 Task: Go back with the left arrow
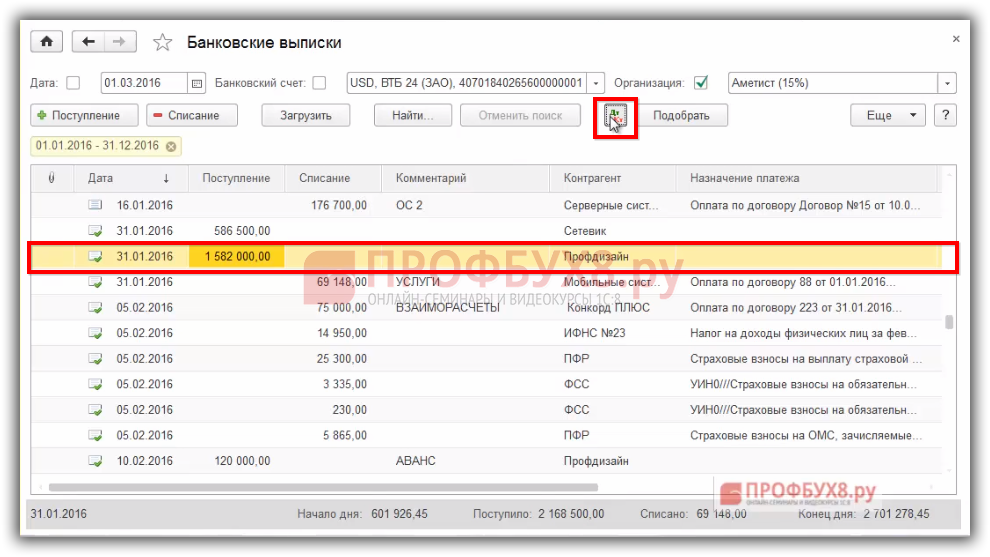tap(89, 42)
